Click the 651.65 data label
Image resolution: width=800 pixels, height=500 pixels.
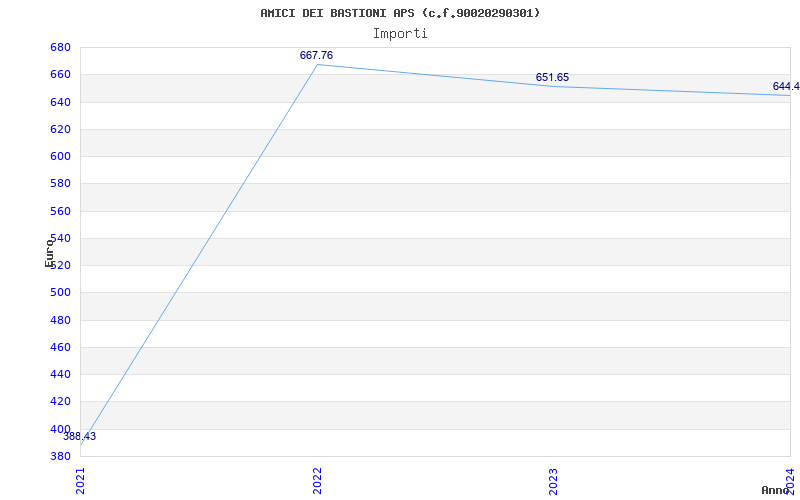tap(552, 78)
